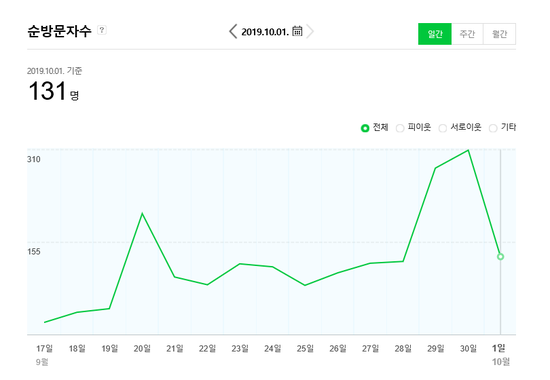Go to previous date with left arrow
The height and width of the screenshot is (380, 550).
233,31
